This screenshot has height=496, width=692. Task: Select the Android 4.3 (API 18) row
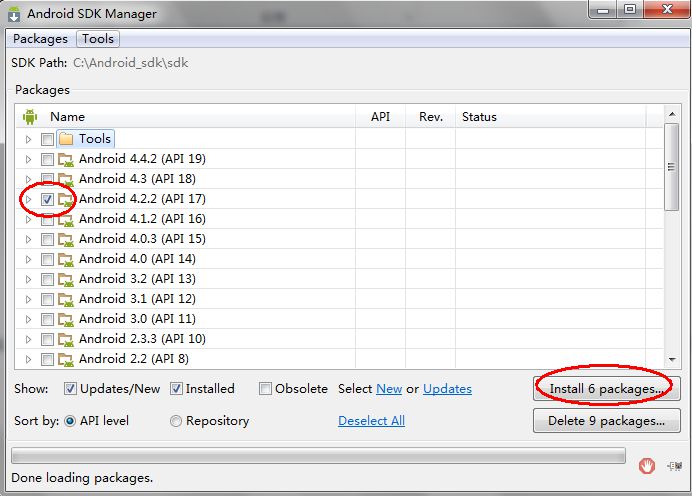tap(340, 179)
